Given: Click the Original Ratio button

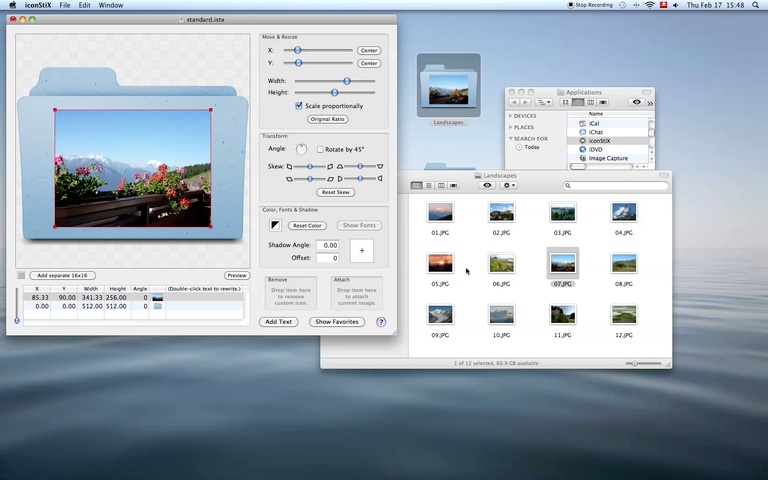Looking at the screenshot, I should pos(327,119).
